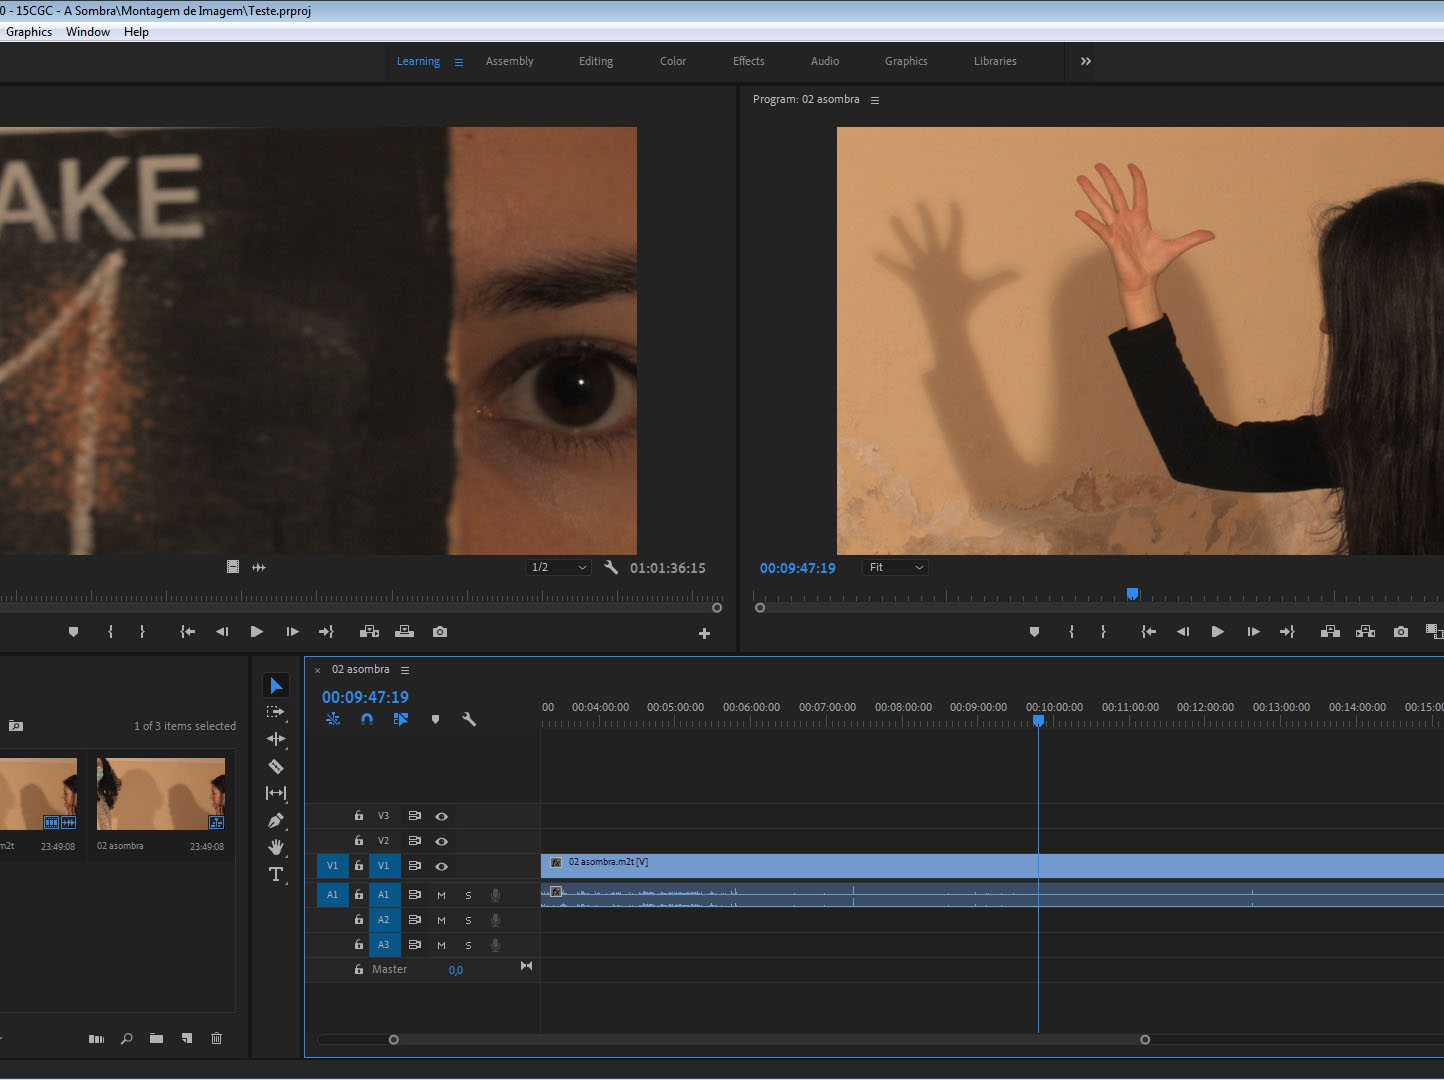Play the Program monitor sequence

pos(1217,632)
